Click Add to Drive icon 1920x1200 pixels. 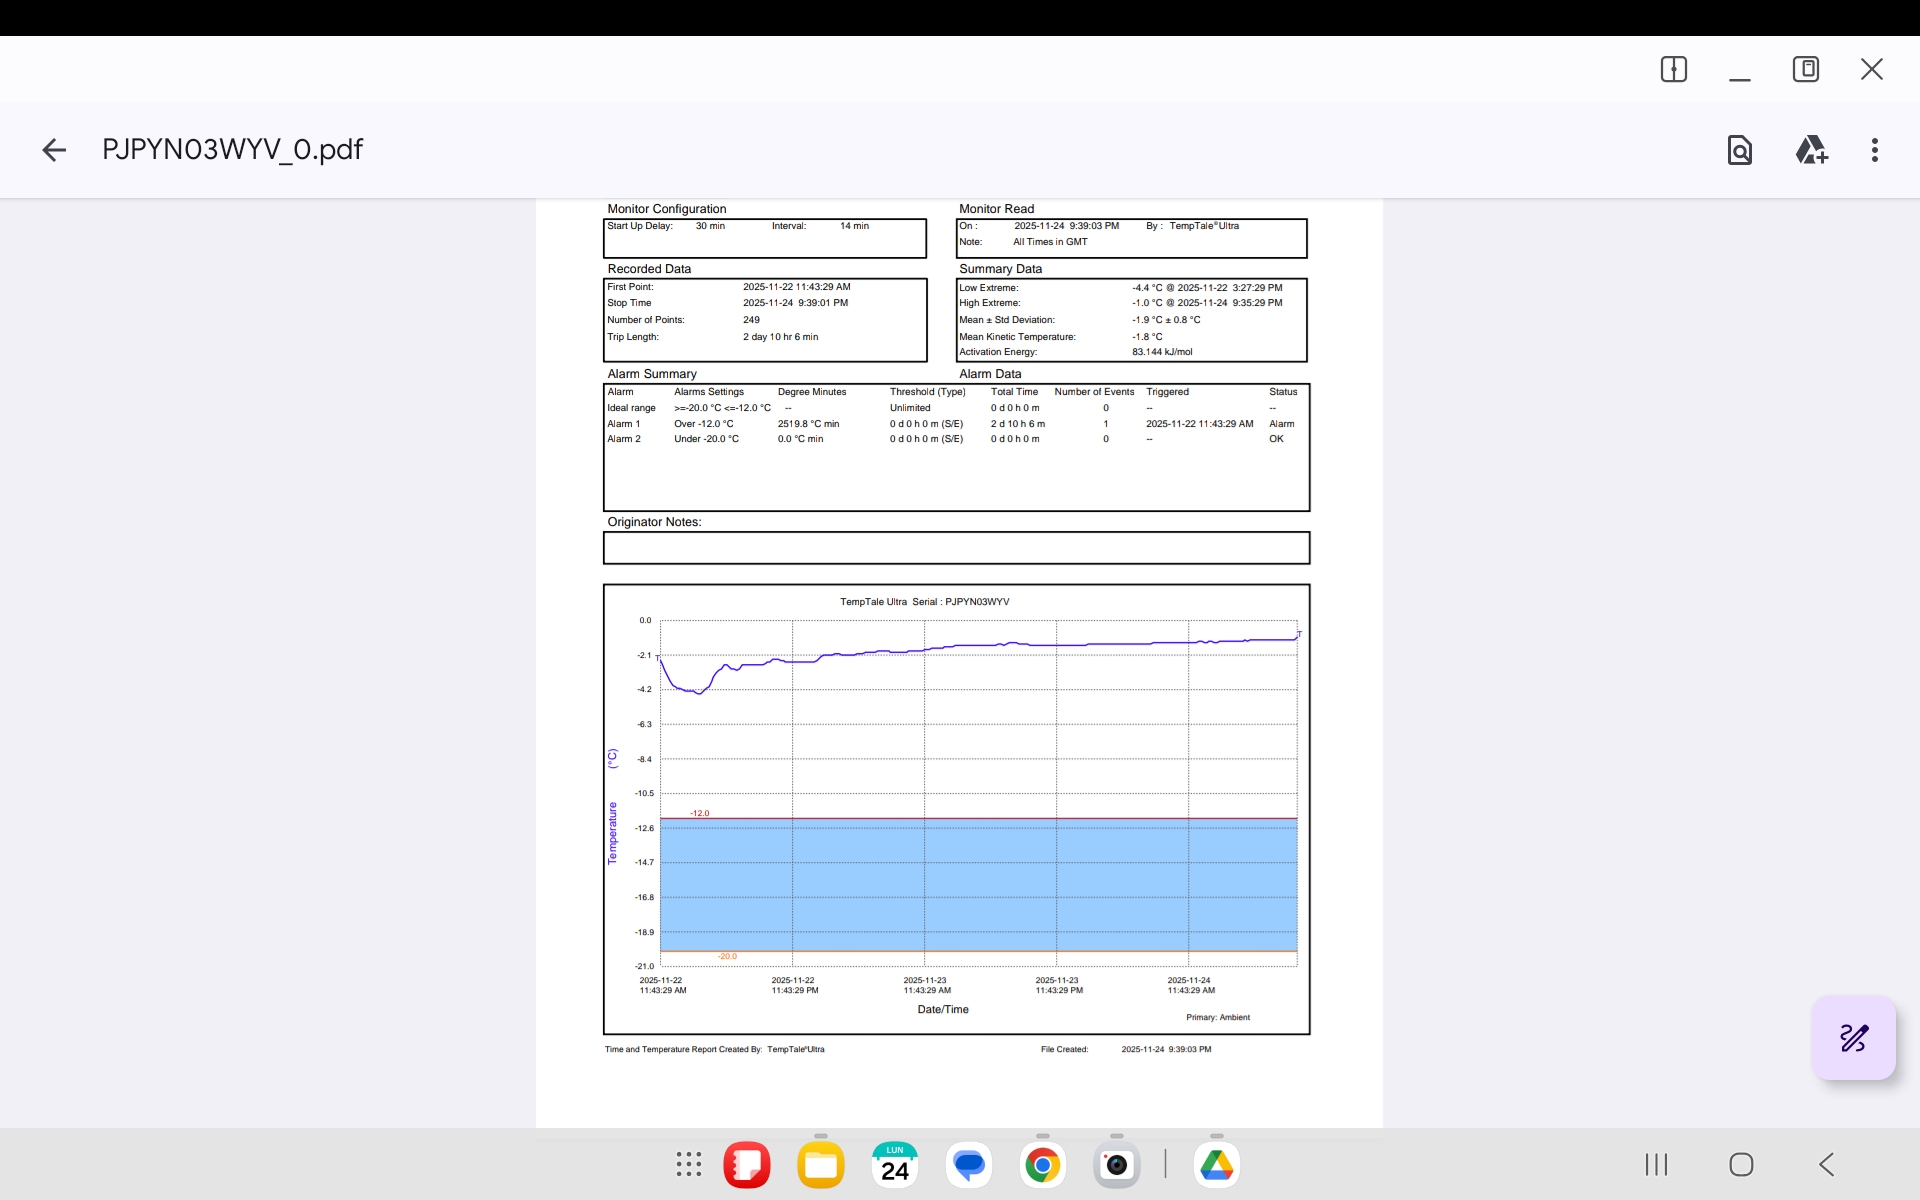1810,150
